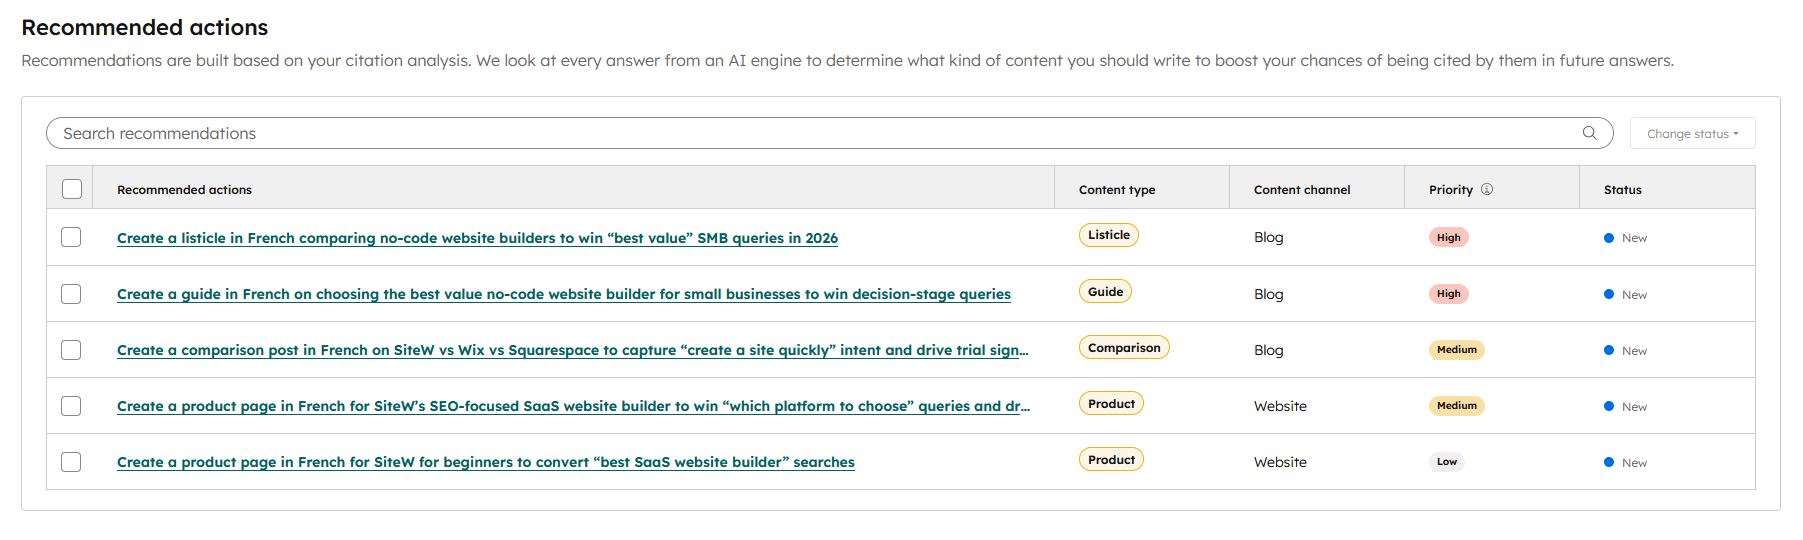The height and width of the screenshot is (540, 1803).
Task: Click High priority badge in first row
Action: coord(1448,238)
